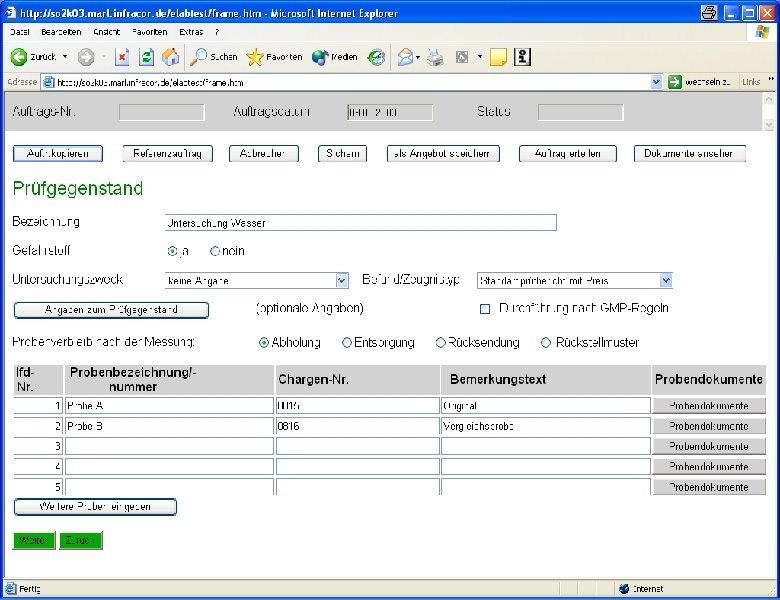The height and width of the screenshot is (600, 780).
Task: Open the dropdown arrow next to edit icon
Action: pos(480,57)
